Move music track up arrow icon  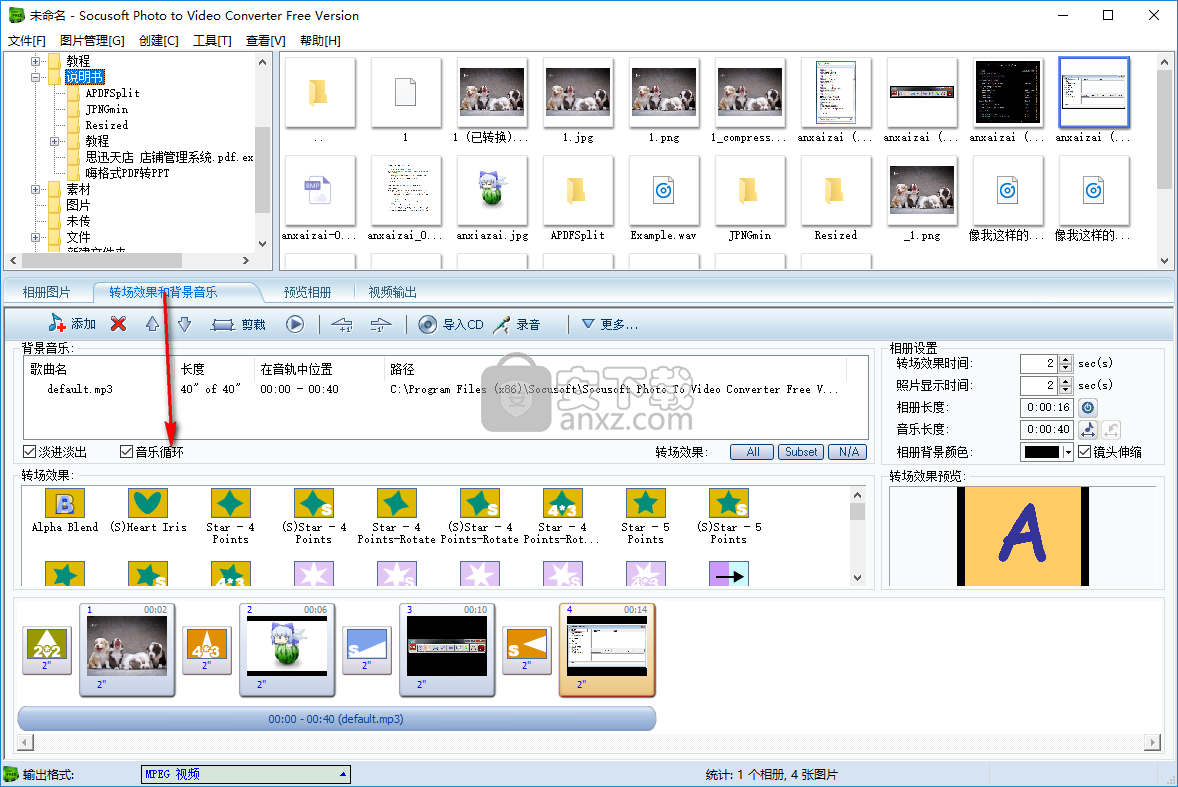[152, 324]
